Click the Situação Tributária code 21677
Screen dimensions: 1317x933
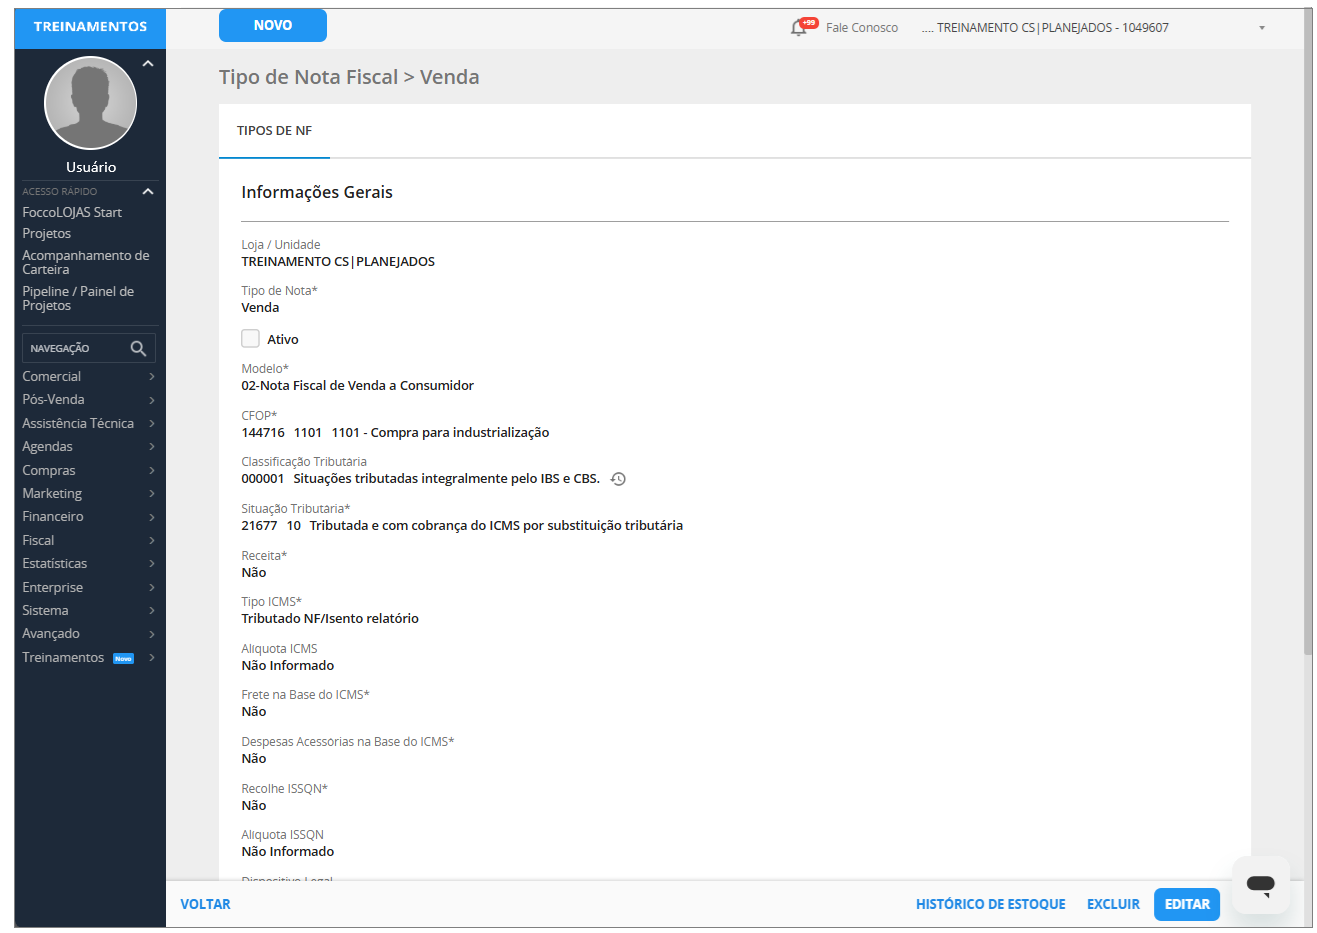click(x=259, y=526)
